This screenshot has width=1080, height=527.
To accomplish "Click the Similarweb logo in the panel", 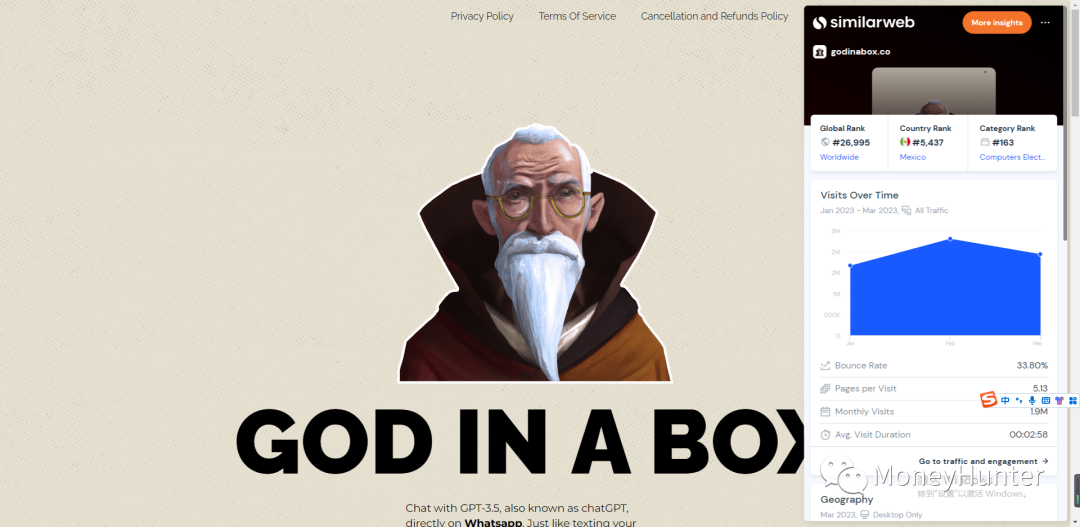I will click(863, 23).
